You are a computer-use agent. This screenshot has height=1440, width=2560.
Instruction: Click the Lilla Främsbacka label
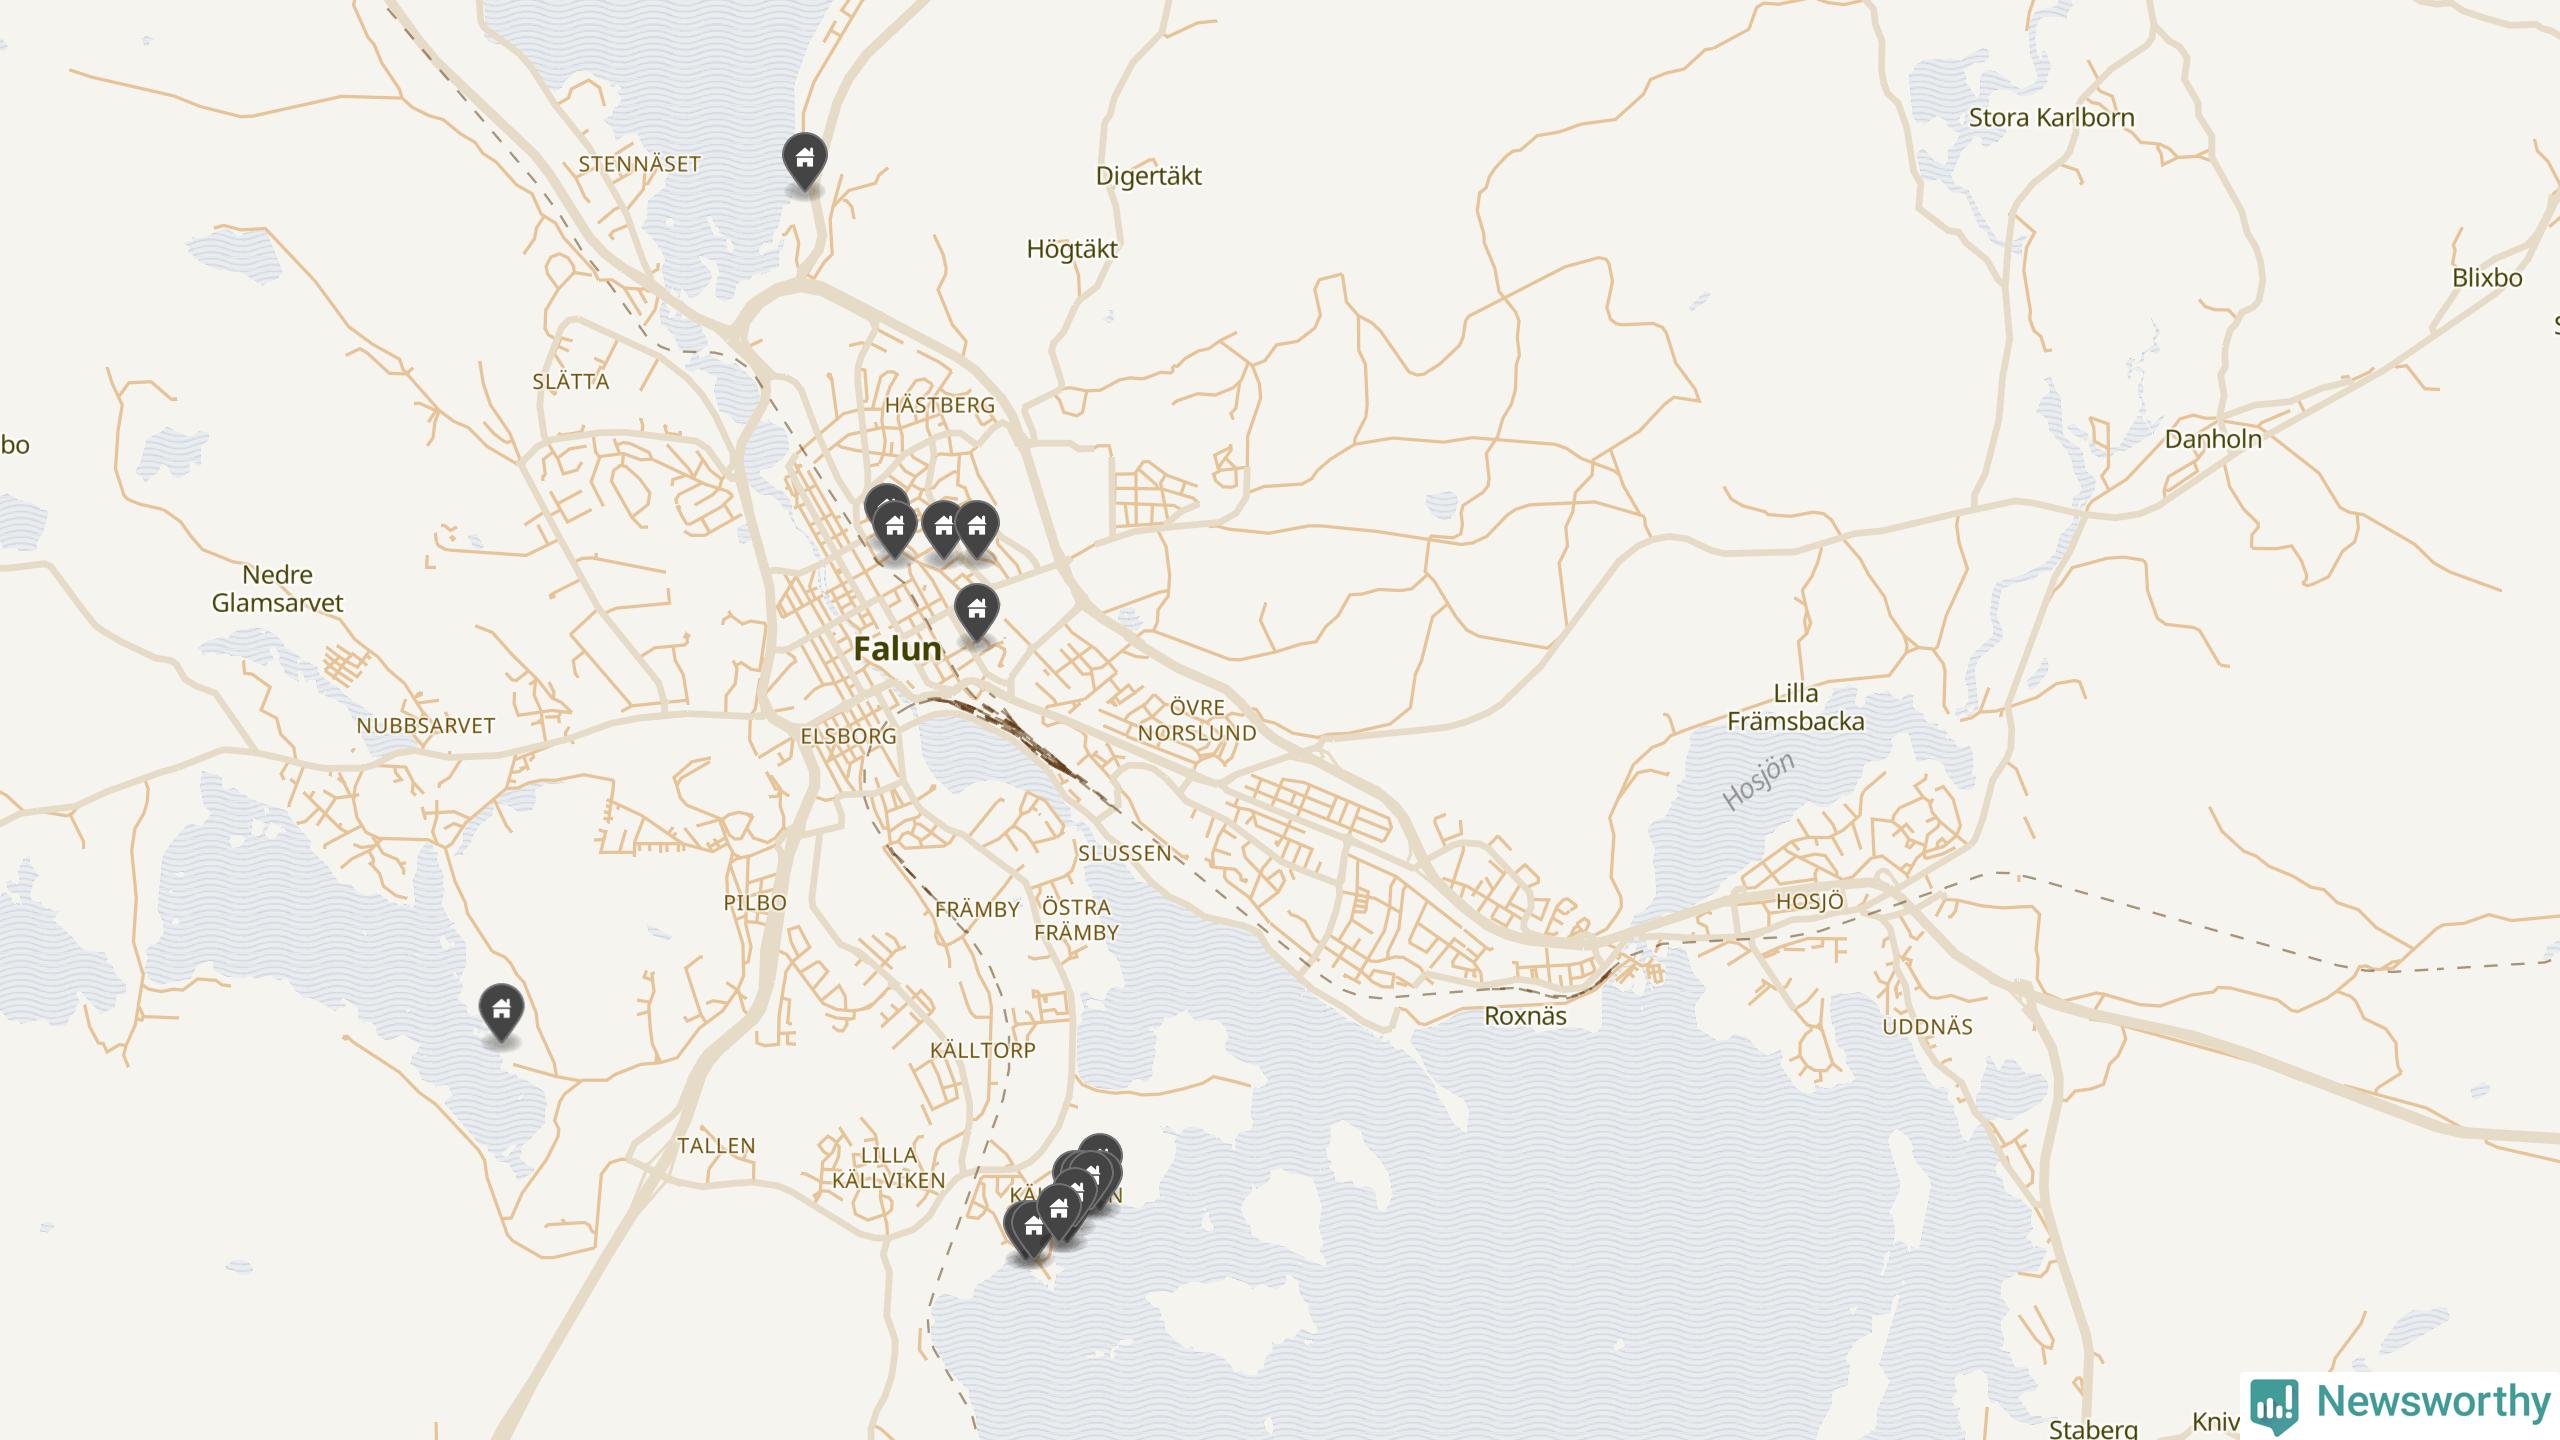click(1795, 707)
